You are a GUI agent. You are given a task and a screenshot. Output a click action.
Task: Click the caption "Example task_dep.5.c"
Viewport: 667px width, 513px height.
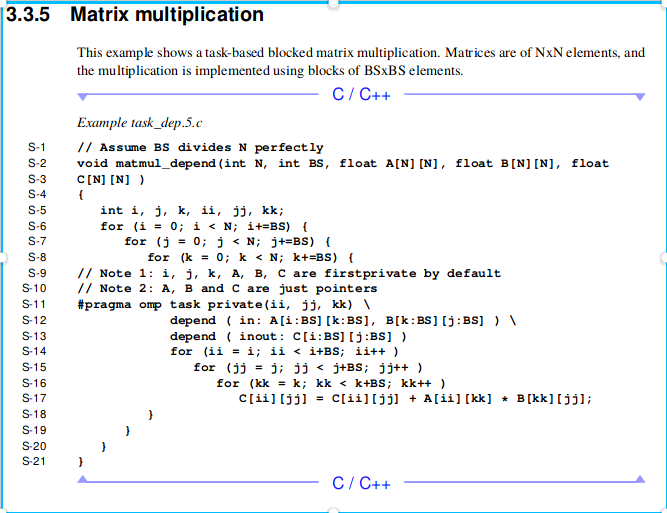click(140, 123)
